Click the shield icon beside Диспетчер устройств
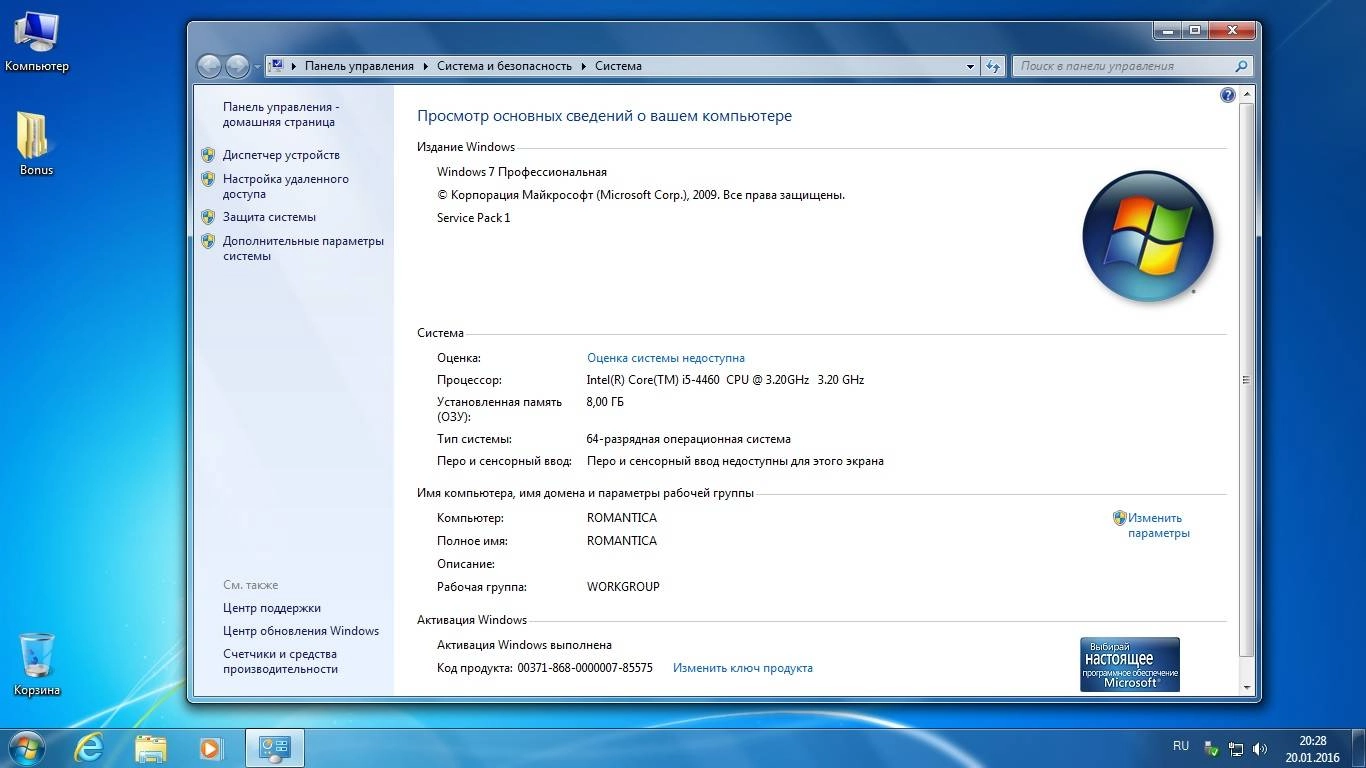The height and width of the screenshot is (768, 1366). [x=208, y=155]
